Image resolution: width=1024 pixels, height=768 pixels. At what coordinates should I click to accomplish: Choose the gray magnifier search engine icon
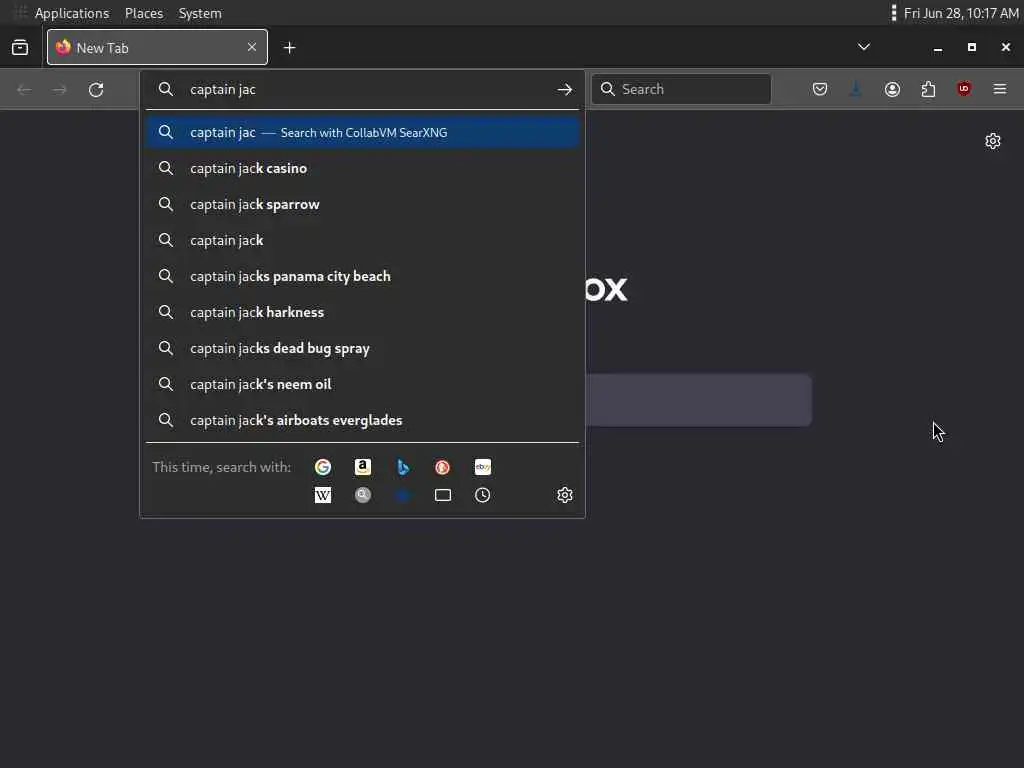pyautogui.click(x=363, y=495)
